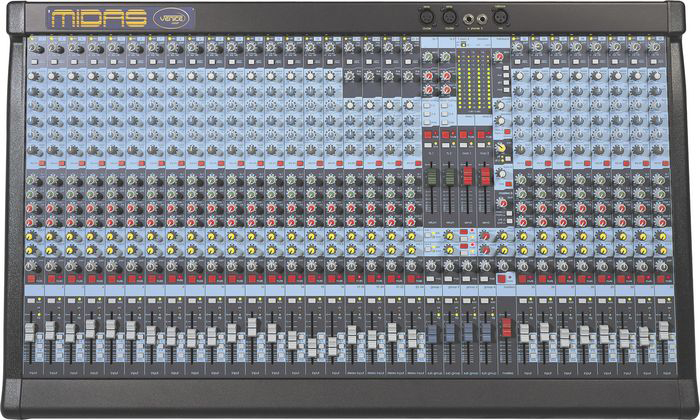Screen dimensions: 700x420
Task: Click the leftmost channel's upper yellow aux knob
Action: [31, 236]
